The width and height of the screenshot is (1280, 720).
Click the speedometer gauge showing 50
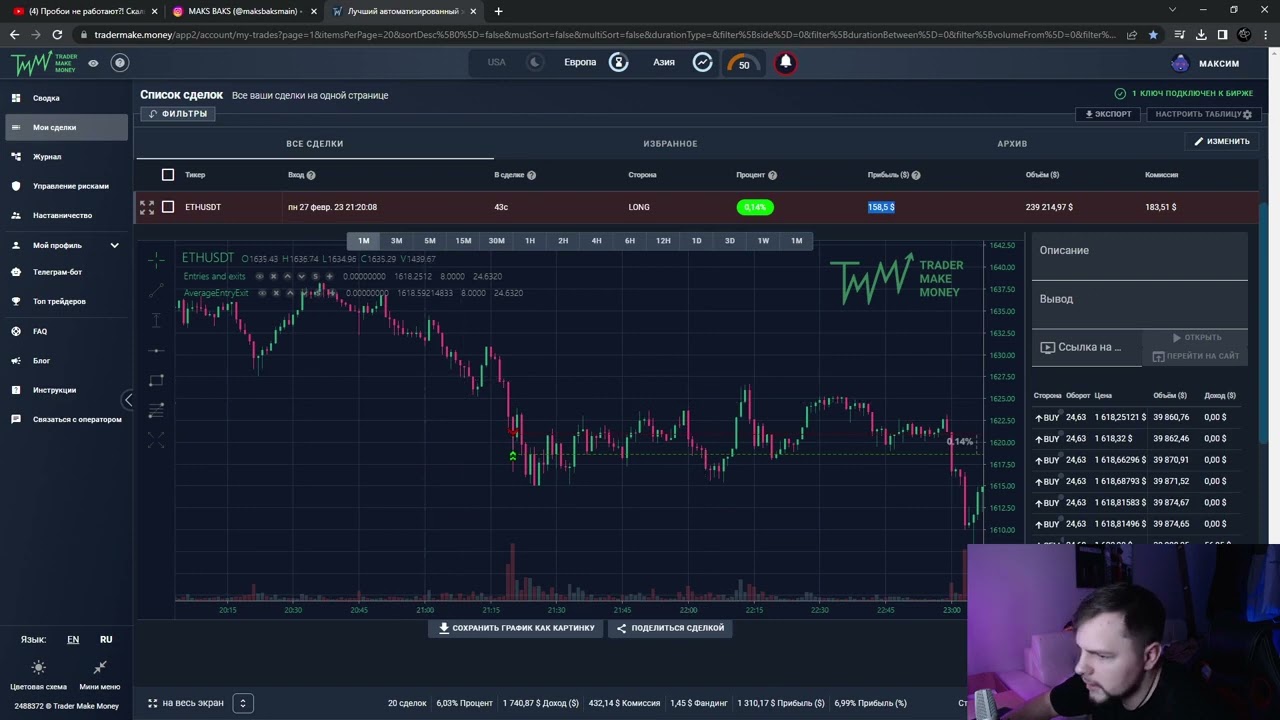(x=743, y=63)
